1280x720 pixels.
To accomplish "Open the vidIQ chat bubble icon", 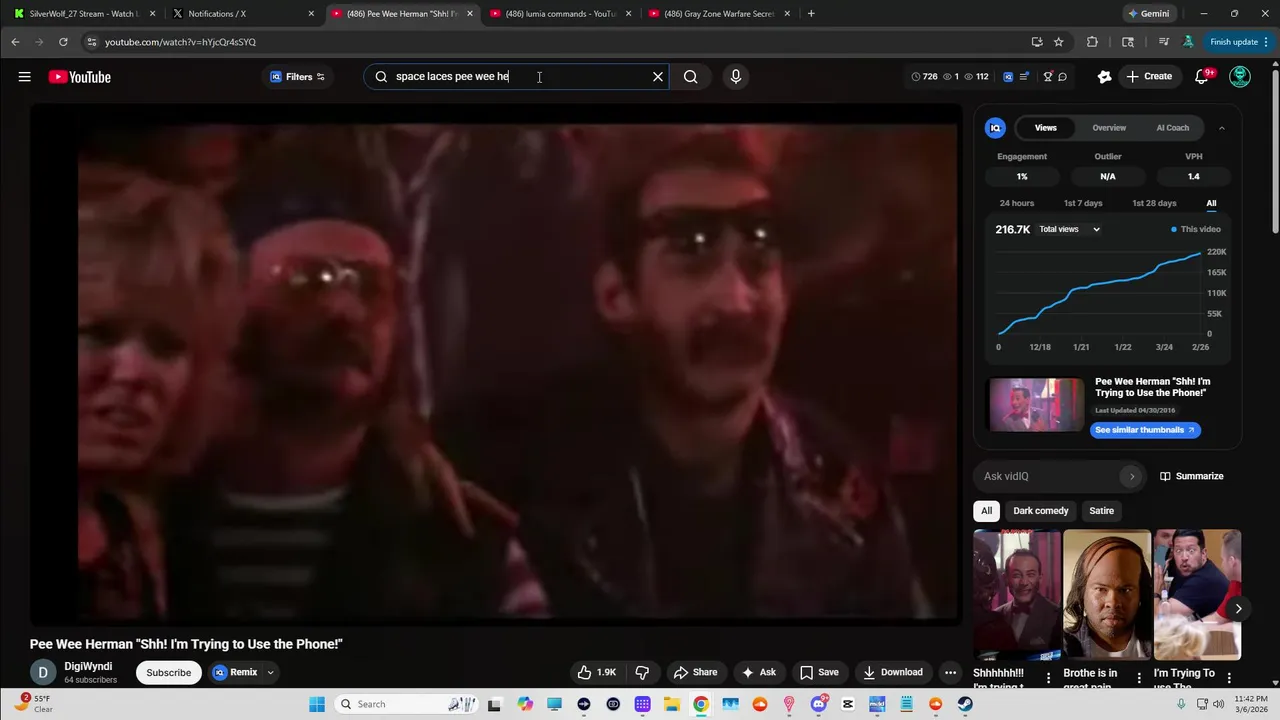I will [x=1062, y=77].
